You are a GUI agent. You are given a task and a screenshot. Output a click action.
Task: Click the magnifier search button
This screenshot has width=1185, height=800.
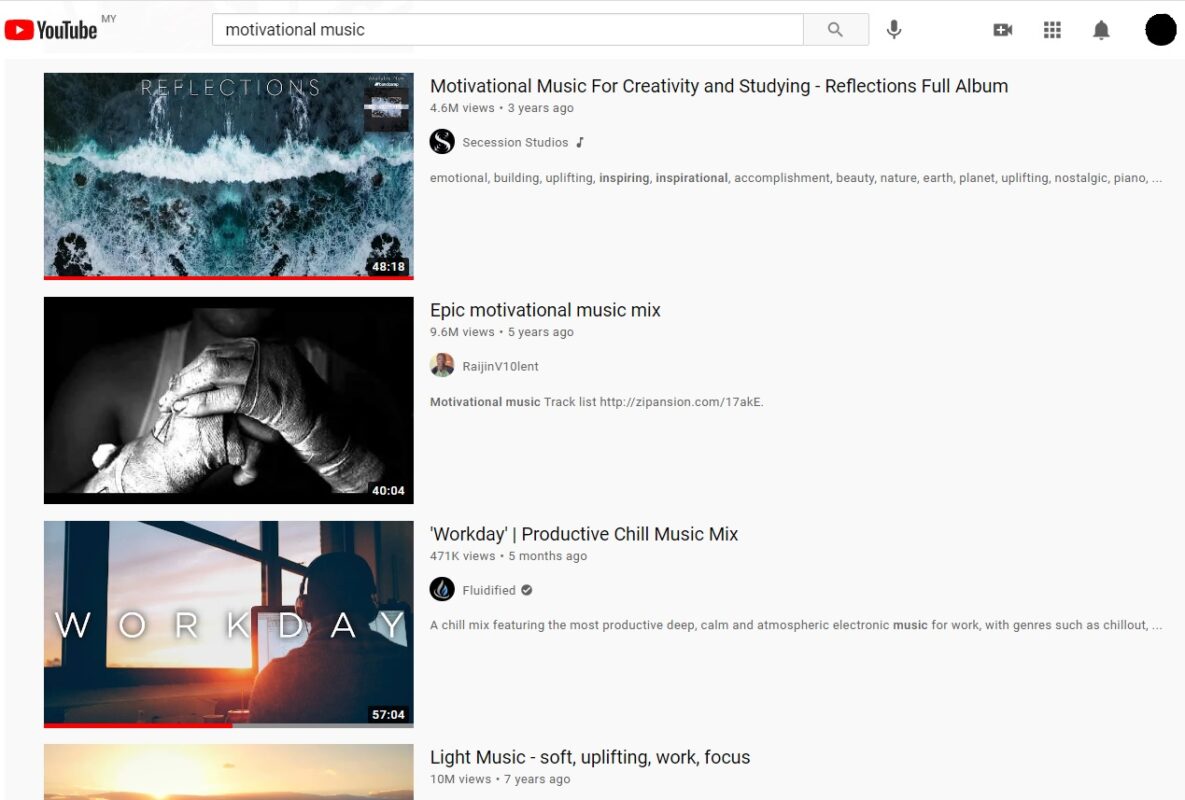pyautogui.click(x=835, y=29)
